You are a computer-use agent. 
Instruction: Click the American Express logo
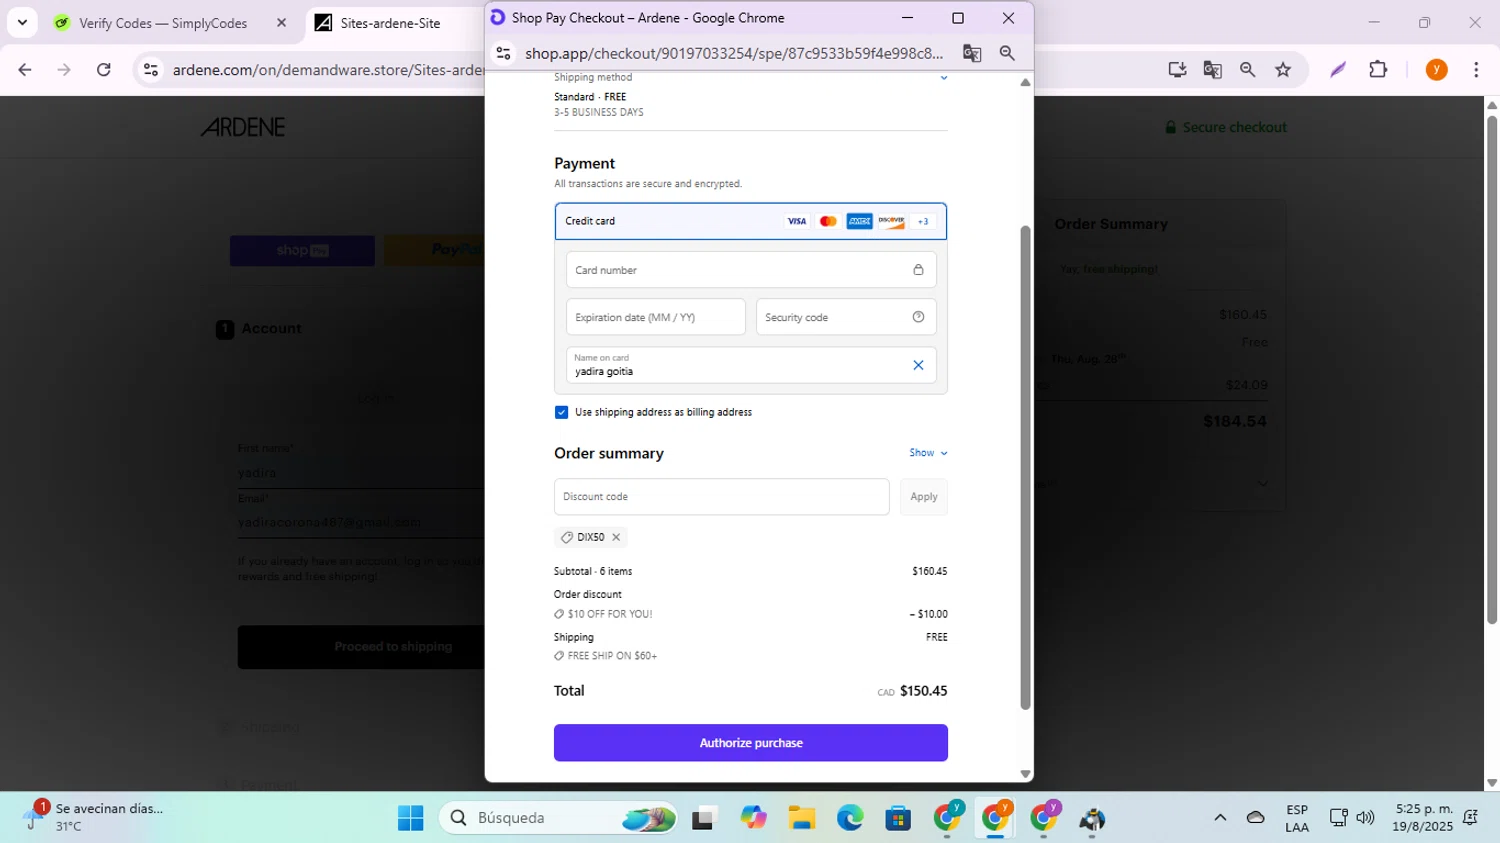point(859,221)
